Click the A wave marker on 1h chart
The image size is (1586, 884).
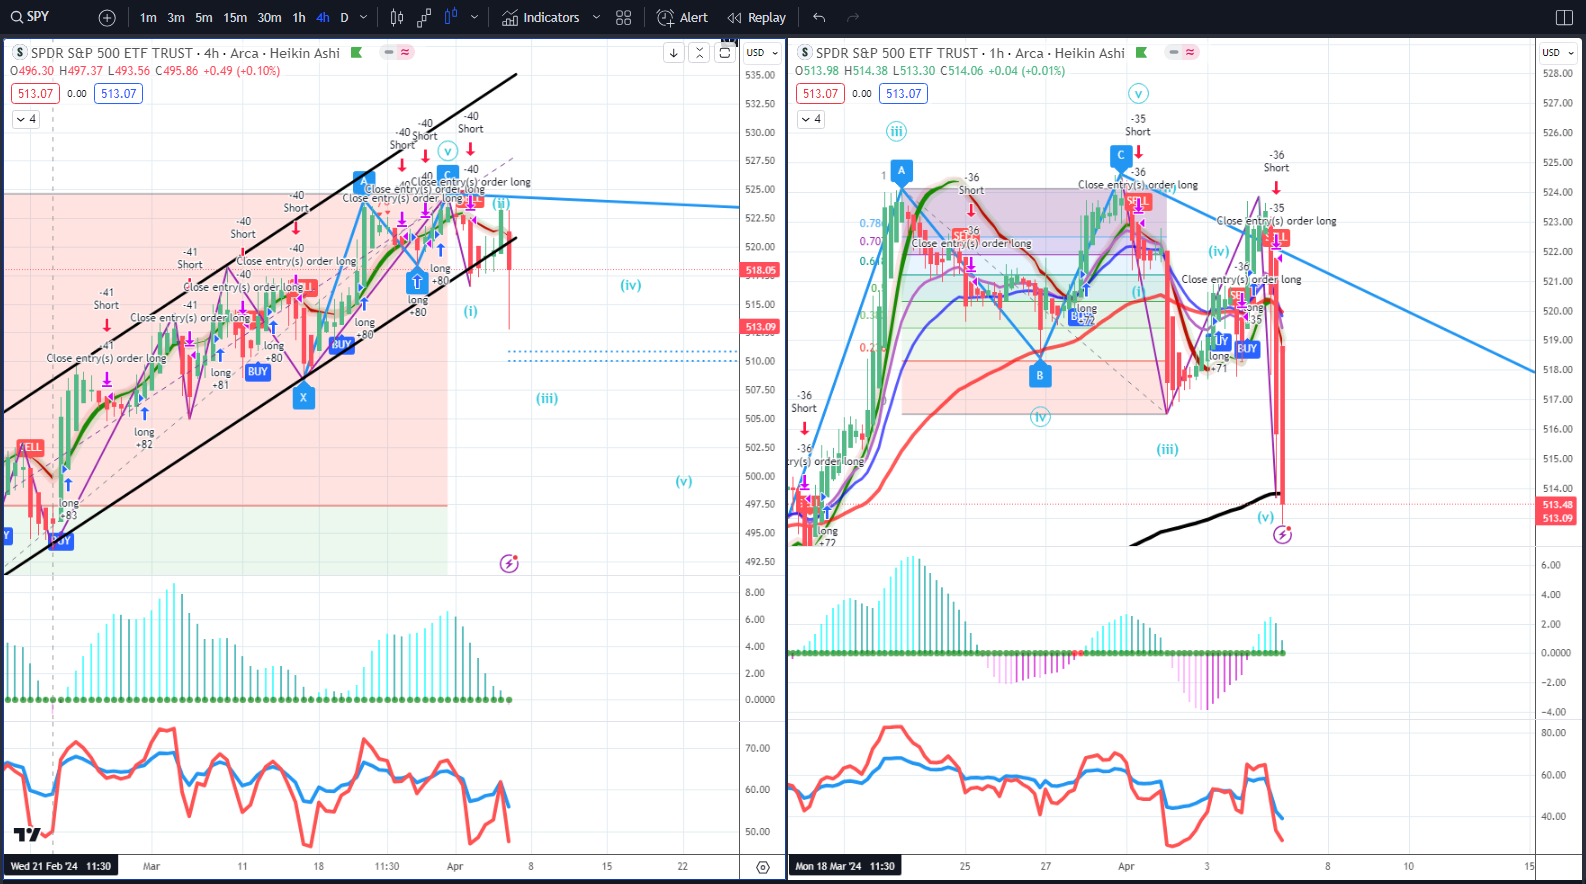coord(901,171)
